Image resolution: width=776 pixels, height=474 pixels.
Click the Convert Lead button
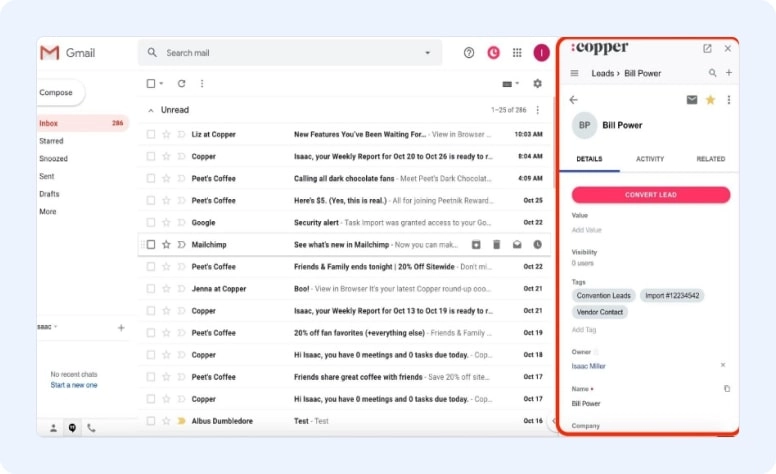point(650,195)
